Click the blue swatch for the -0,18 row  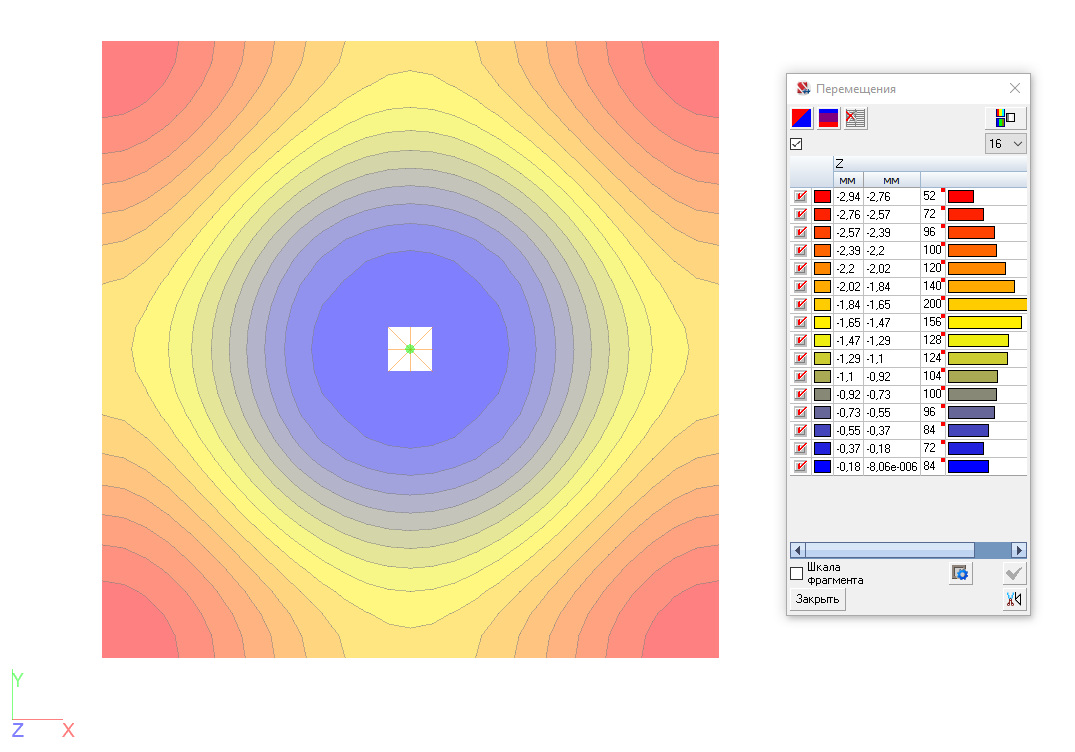[x=822, y=466]
